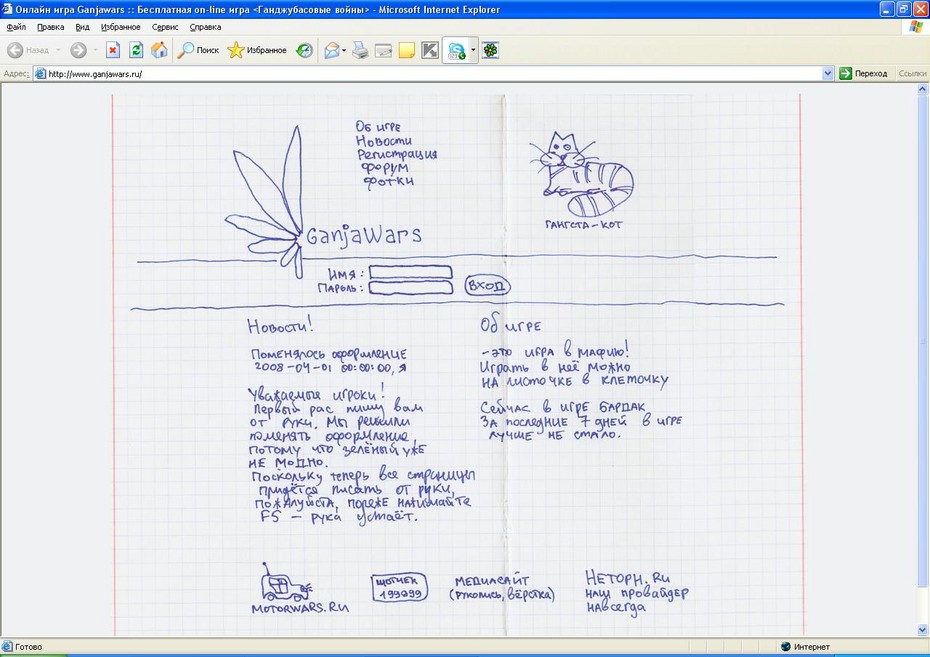Expand the Ссылки links toolbar

pyautogui.click(x=912, y=74)
